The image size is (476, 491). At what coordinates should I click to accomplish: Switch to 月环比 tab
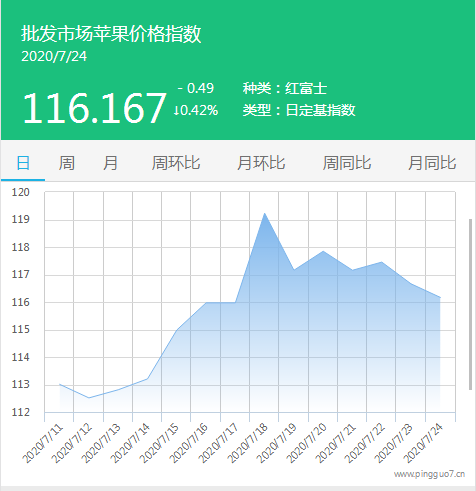point(261,163)
